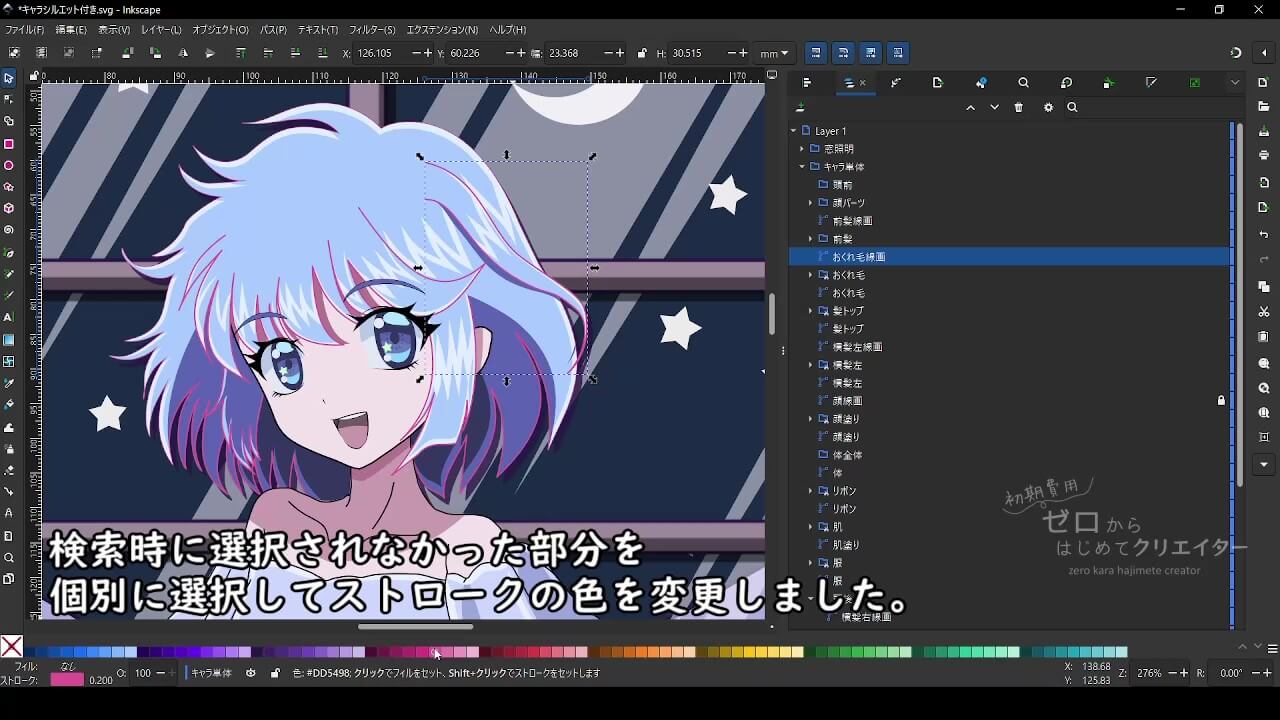Select the Gradient tool
Image resolution: width=1280 pixels, height=720 pixels.
[x=9, y=339]
